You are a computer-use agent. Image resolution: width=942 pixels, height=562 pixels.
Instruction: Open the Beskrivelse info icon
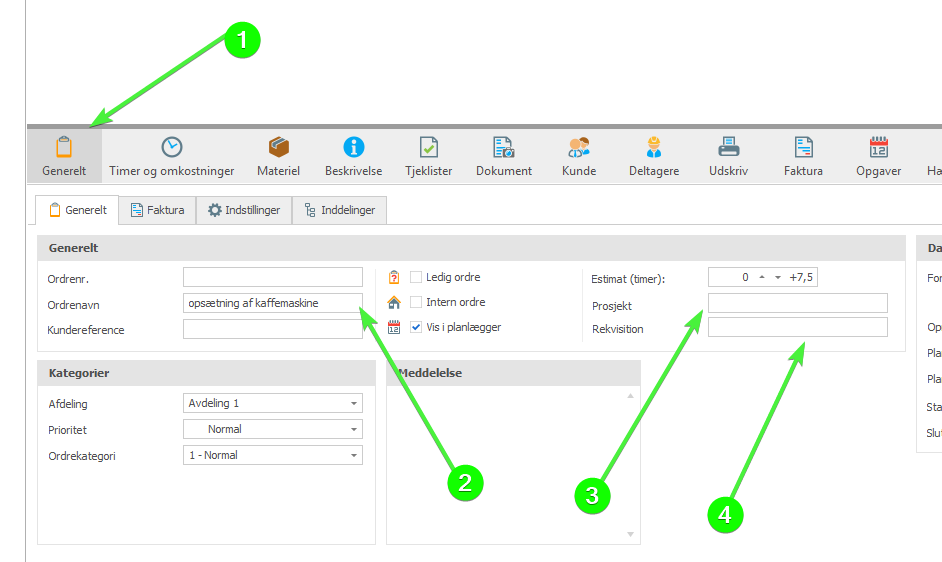pyautogui.click(x=354, y=147)
